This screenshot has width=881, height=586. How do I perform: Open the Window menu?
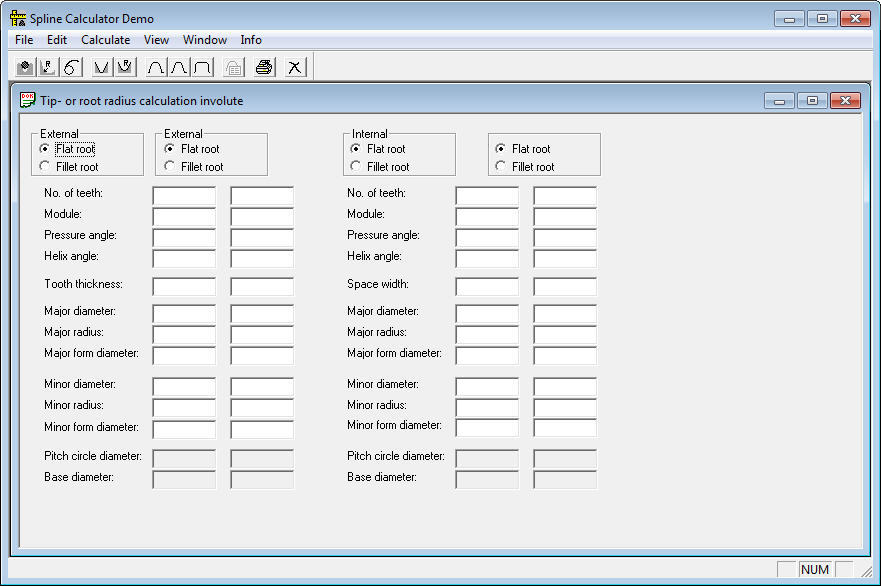pyautogui.click(x=204, y=40)
